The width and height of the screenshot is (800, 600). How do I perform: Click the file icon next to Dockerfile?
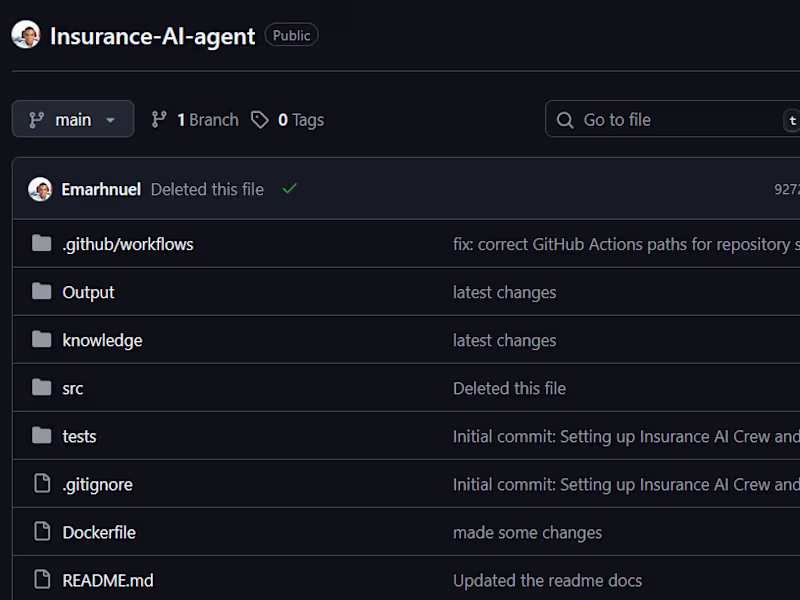click(40, 532)
